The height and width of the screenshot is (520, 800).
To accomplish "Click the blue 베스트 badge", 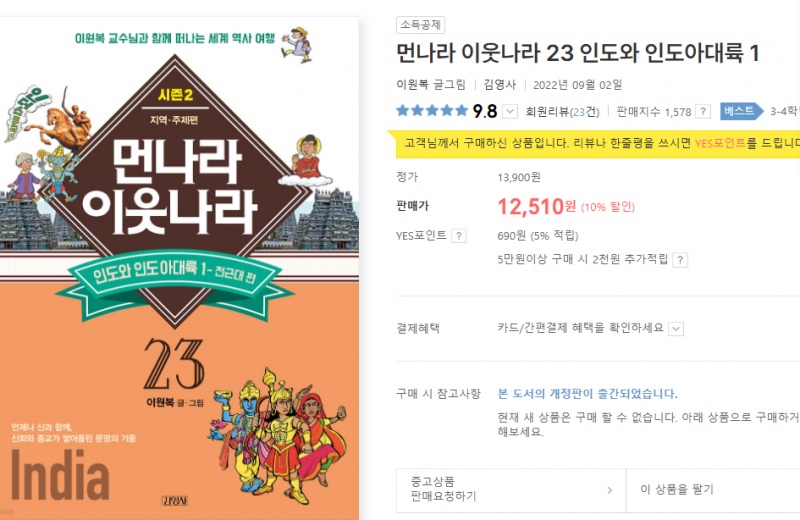I will point(741,111).
